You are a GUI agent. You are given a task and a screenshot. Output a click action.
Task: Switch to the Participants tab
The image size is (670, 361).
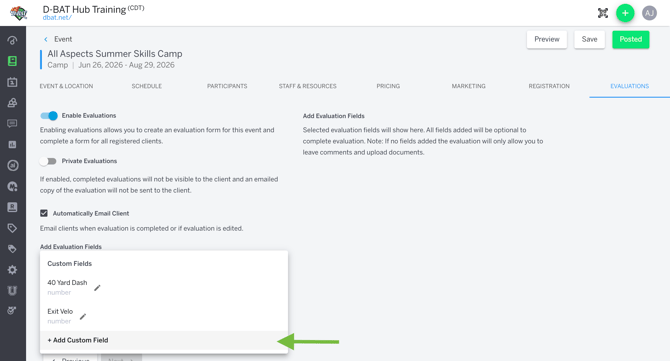coord(227,86)
